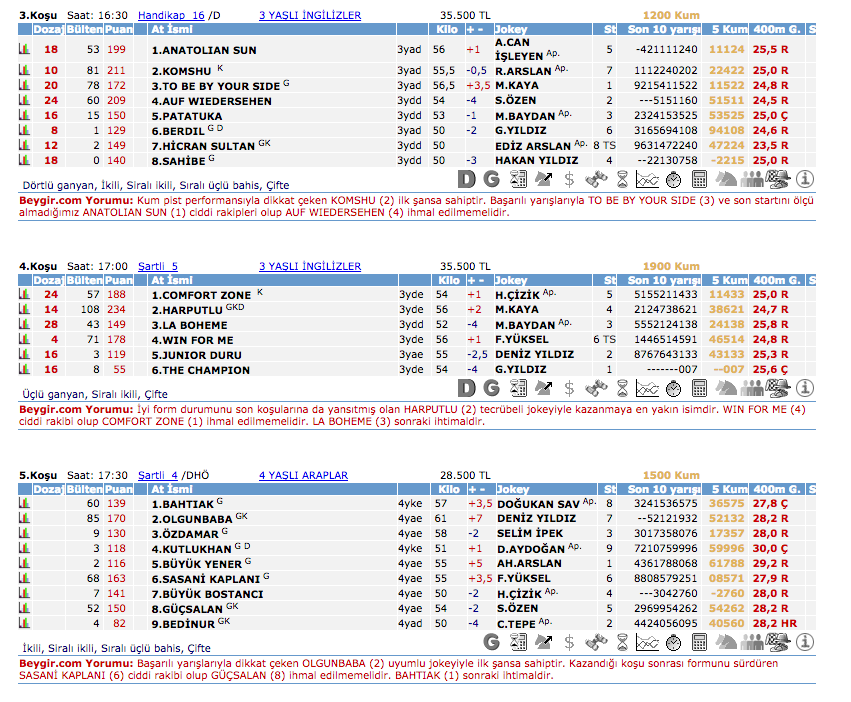
Task: Open the binoculars icon in 3.Koşu toolbar
Action: click(596, 179)
